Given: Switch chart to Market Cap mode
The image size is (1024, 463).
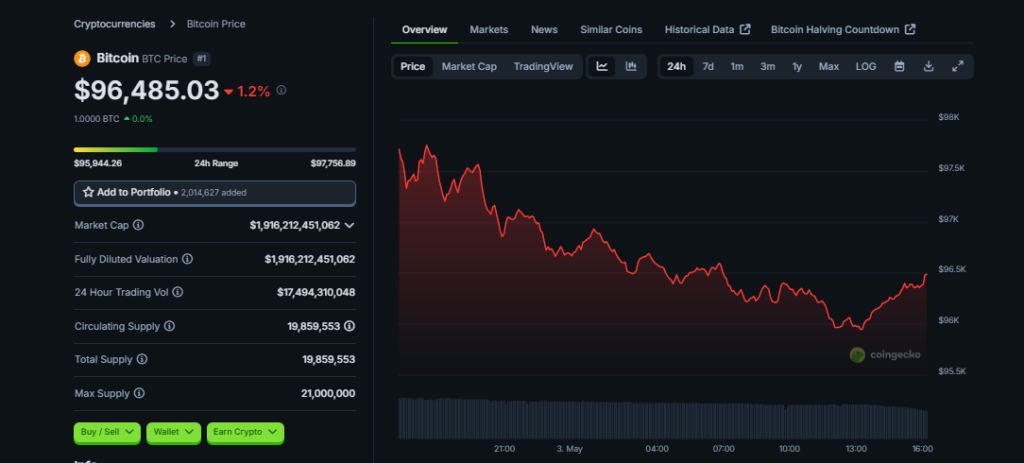Looking at the screenshot, I should 469,67.
